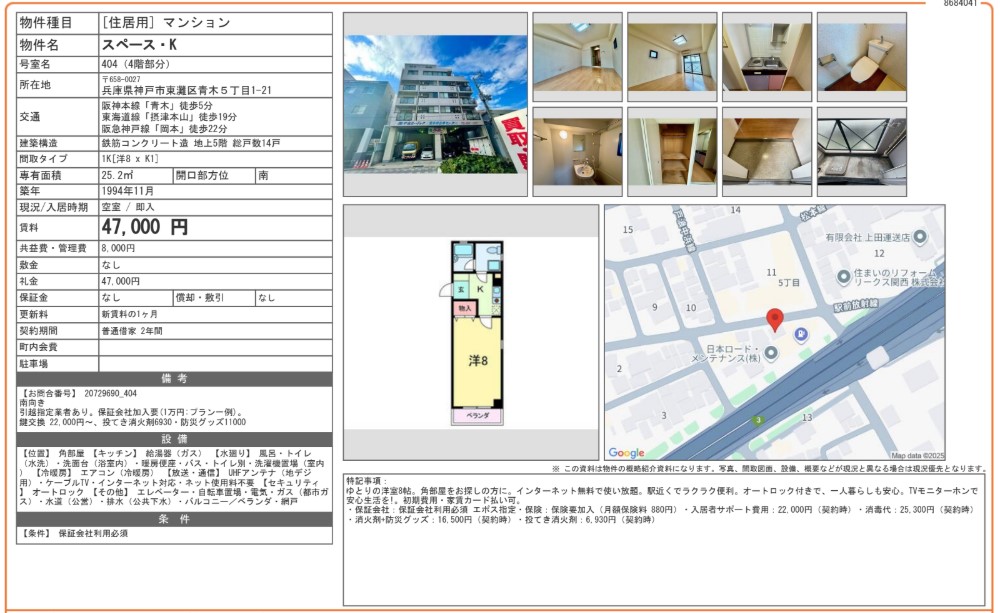Open the entrance floor photo thumbnail

766,151
